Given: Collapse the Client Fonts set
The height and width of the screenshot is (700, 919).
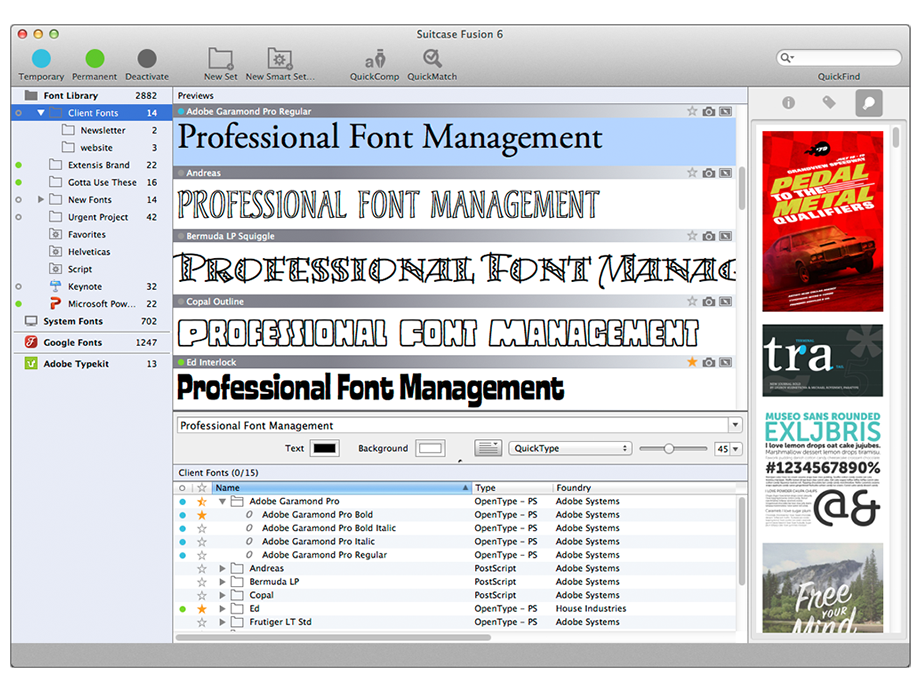Looking at the screenshot, I should (x=40, y=113).
